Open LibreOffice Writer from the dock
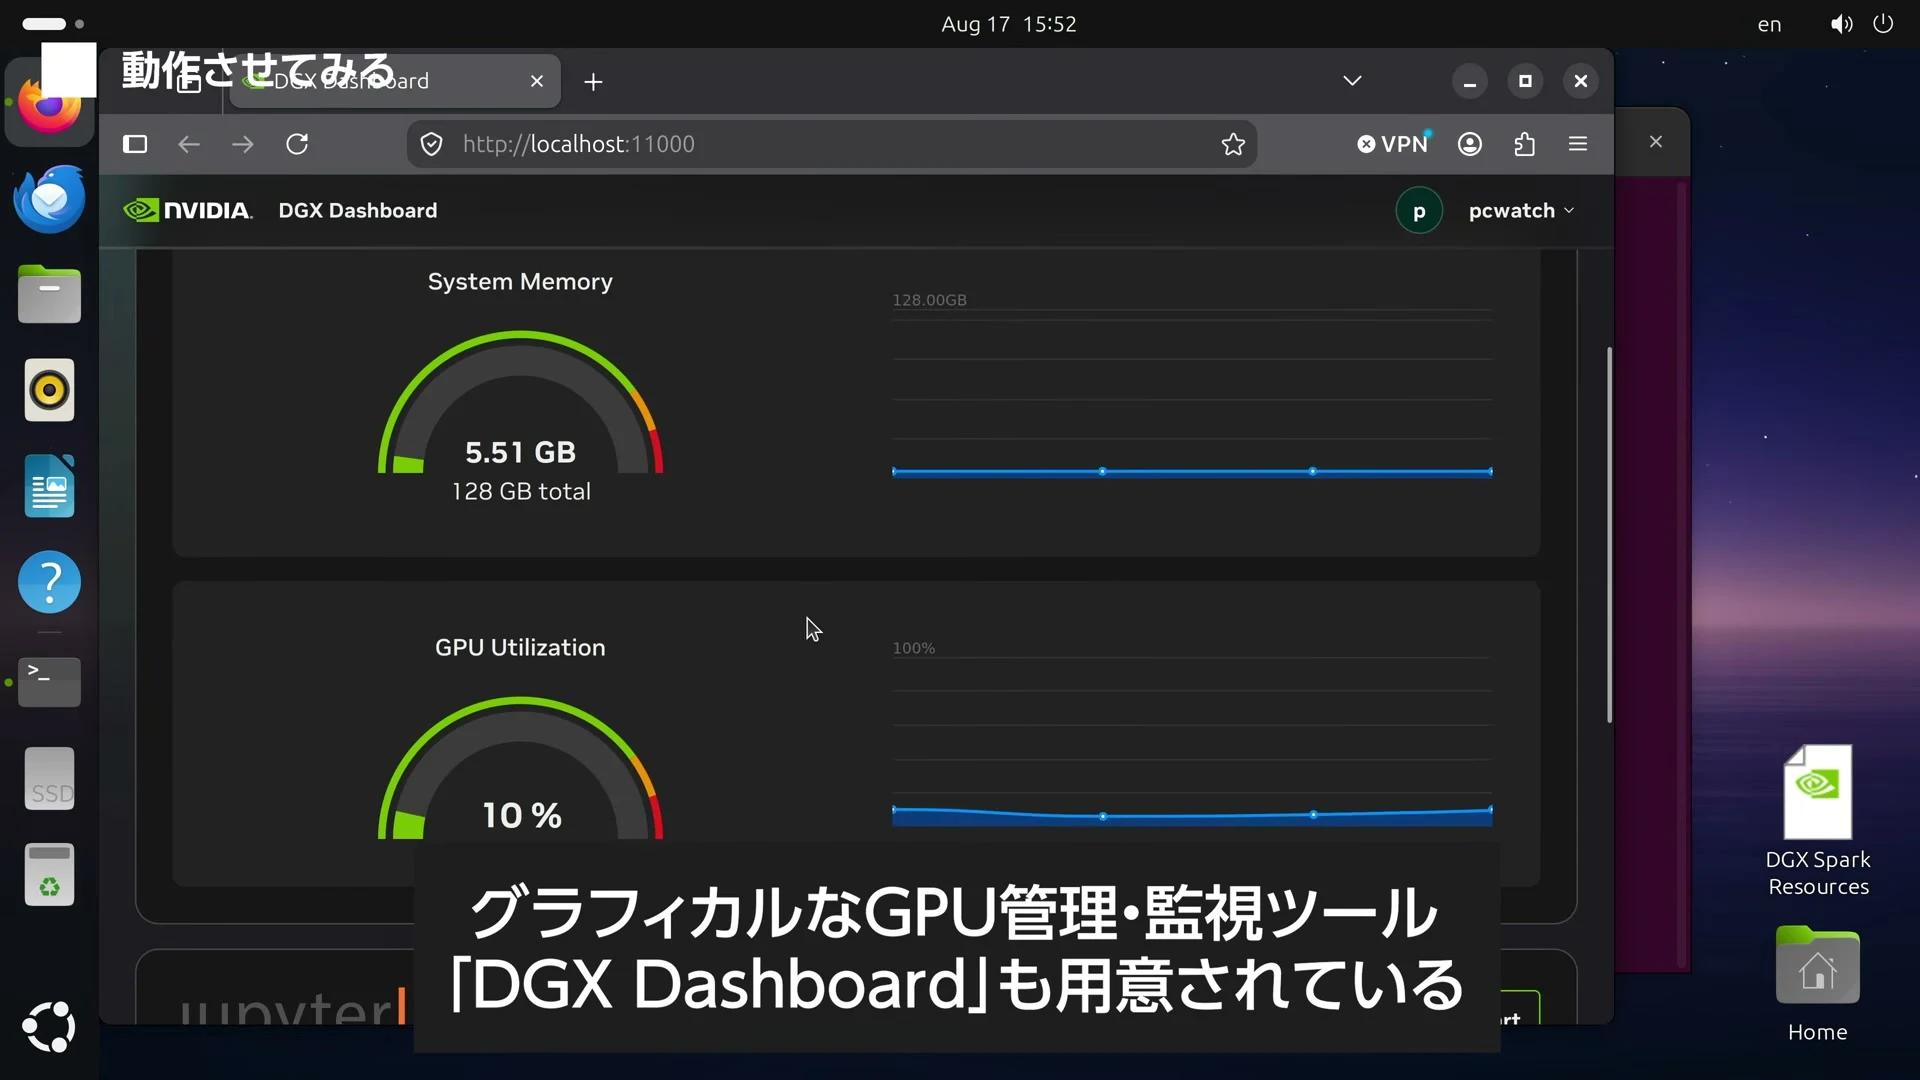The height and width of the screenshot is (1080, 1920). pyautogui.click(x=49, y=486)
